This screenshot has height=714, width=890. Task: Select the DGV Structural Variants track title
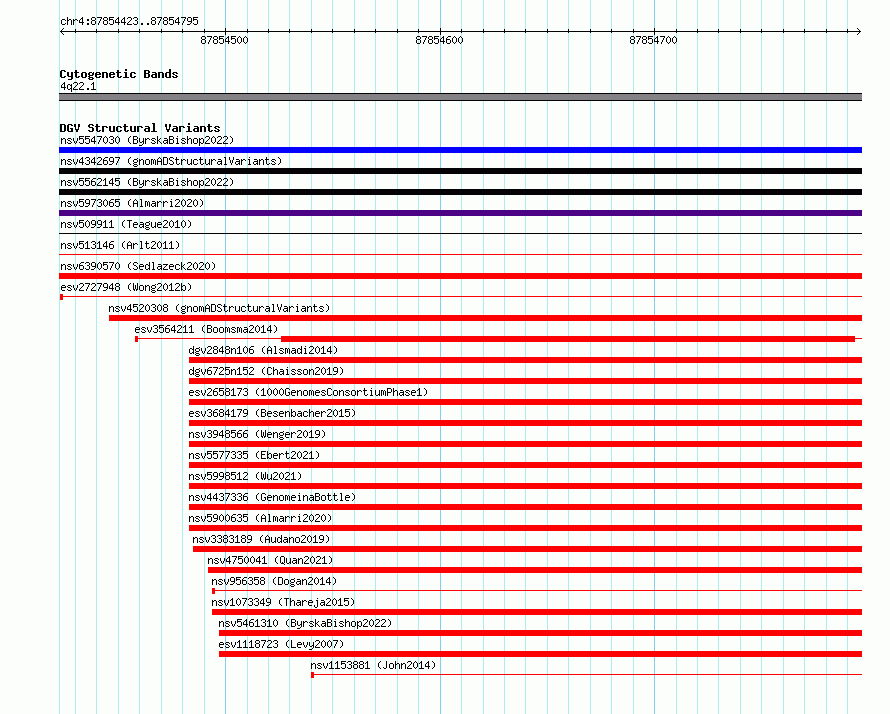[140, 128]
